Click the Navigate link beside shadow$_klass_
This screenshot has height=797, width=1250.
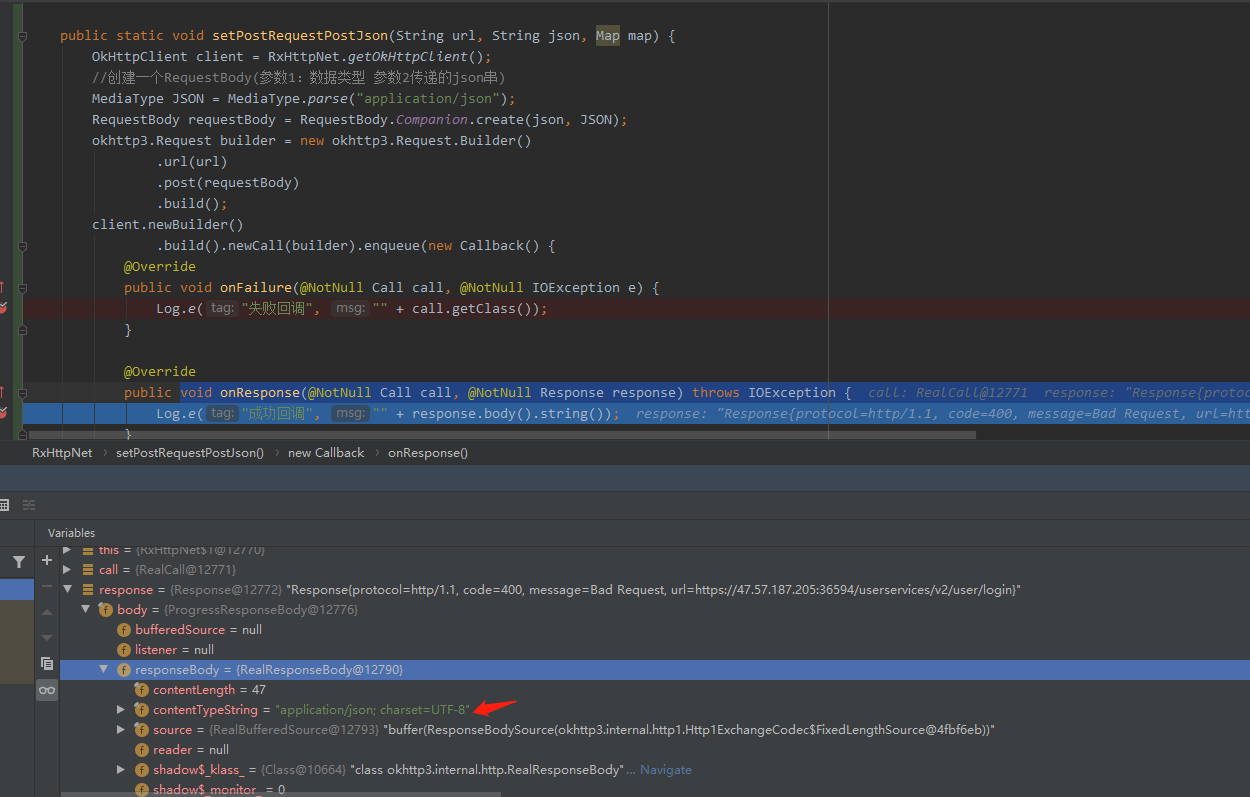(666, 769)
